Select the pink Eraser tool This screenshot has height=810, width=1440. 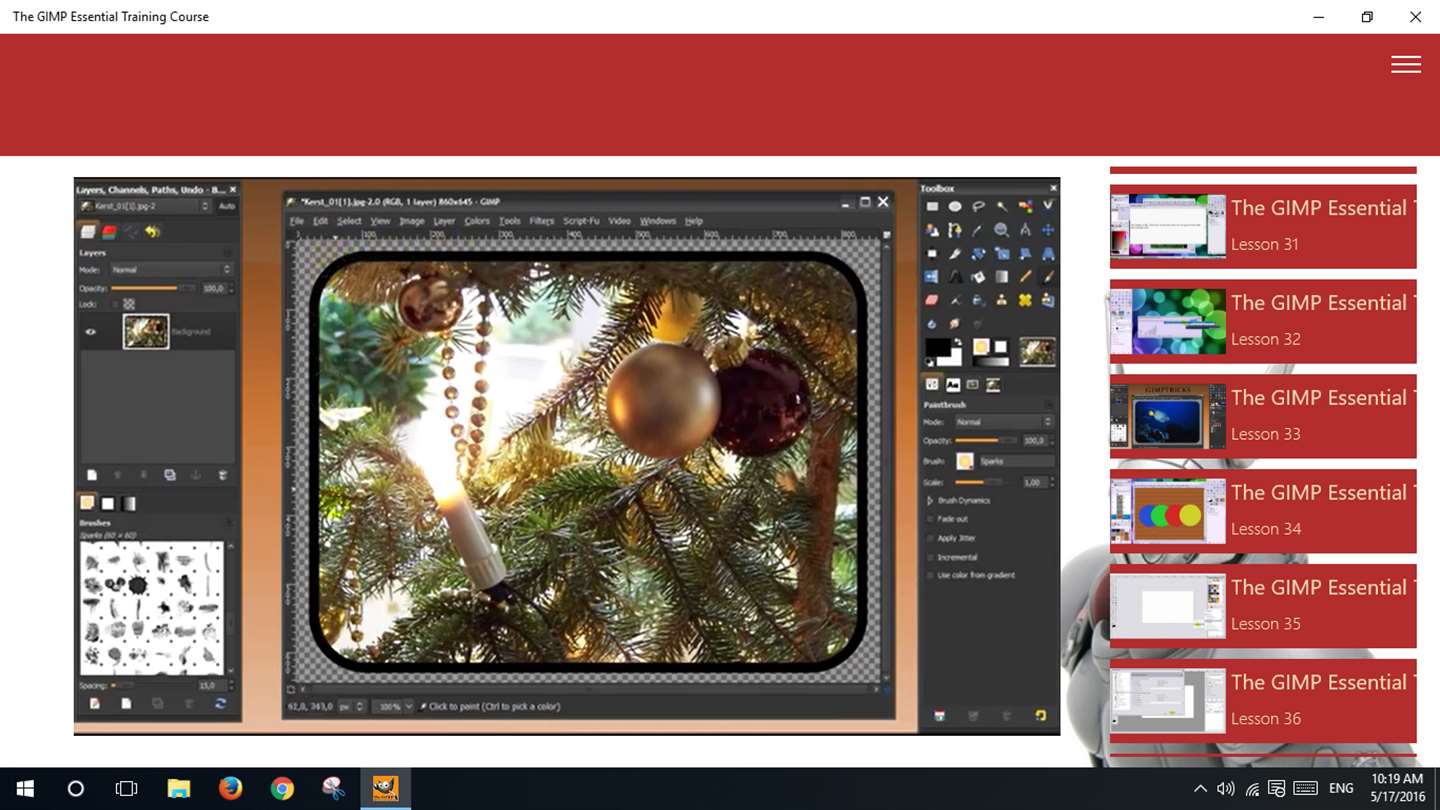tap(932, 300)
